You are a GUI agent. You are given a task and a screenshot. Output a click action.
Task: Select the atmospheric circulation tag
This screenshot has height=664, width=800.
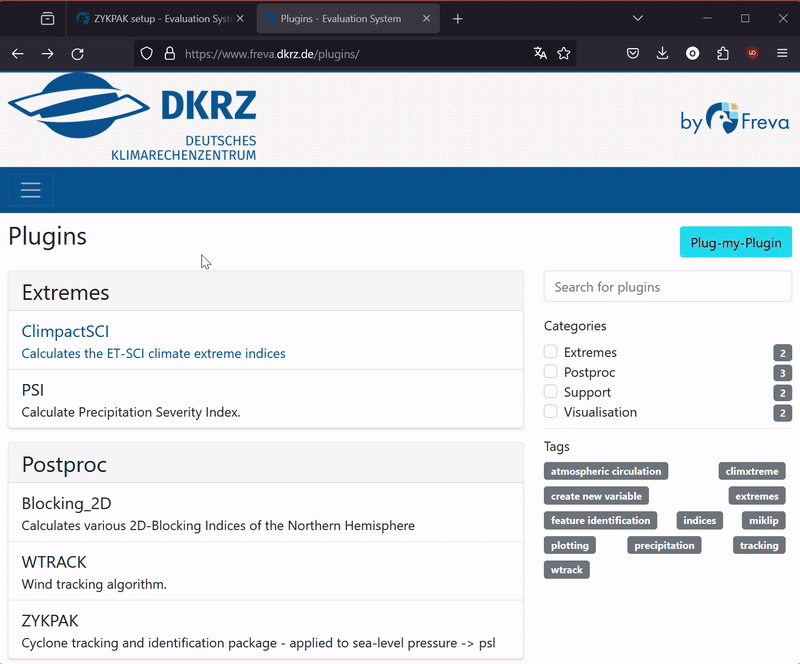point(606,471)
